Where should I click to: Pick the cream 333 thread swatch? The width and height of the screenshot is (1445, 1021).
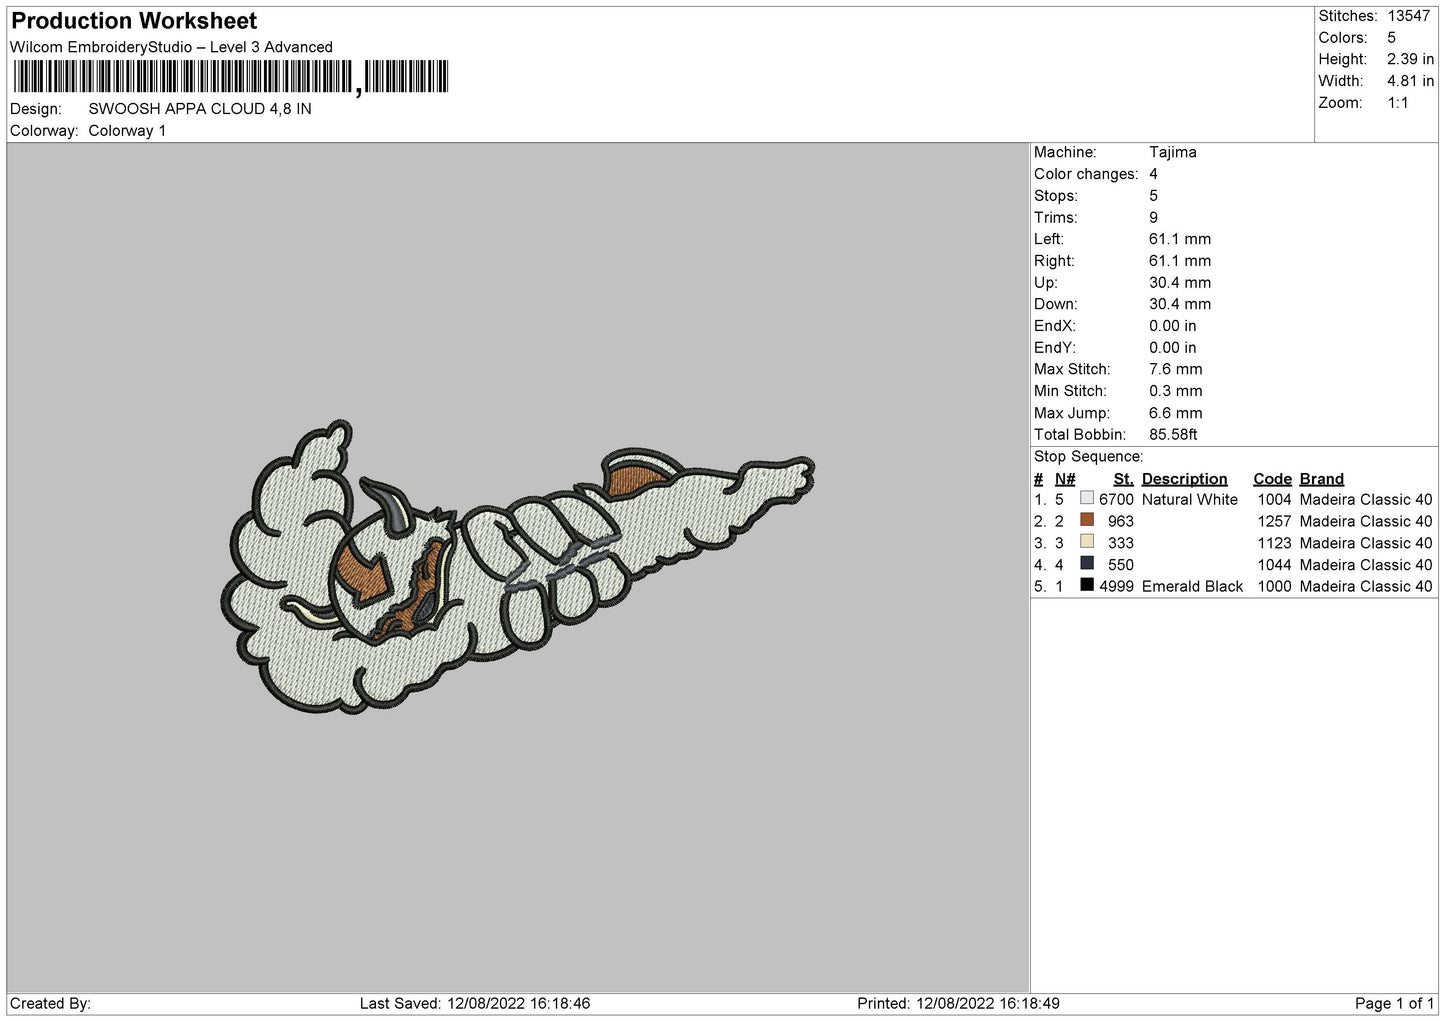coord(1087,542)
